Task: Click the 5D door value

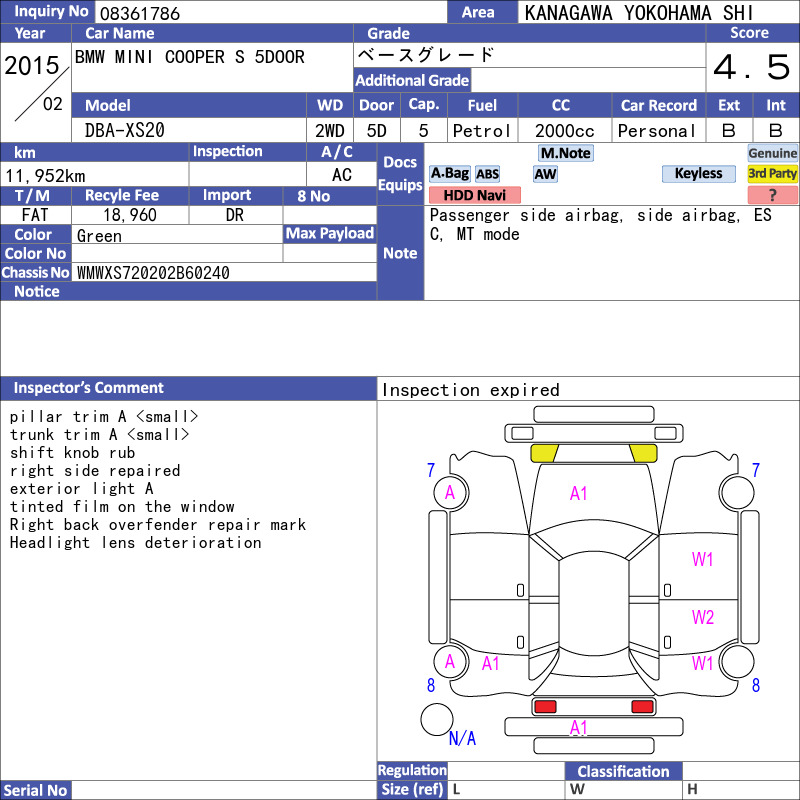Action: tap(377, 131)
